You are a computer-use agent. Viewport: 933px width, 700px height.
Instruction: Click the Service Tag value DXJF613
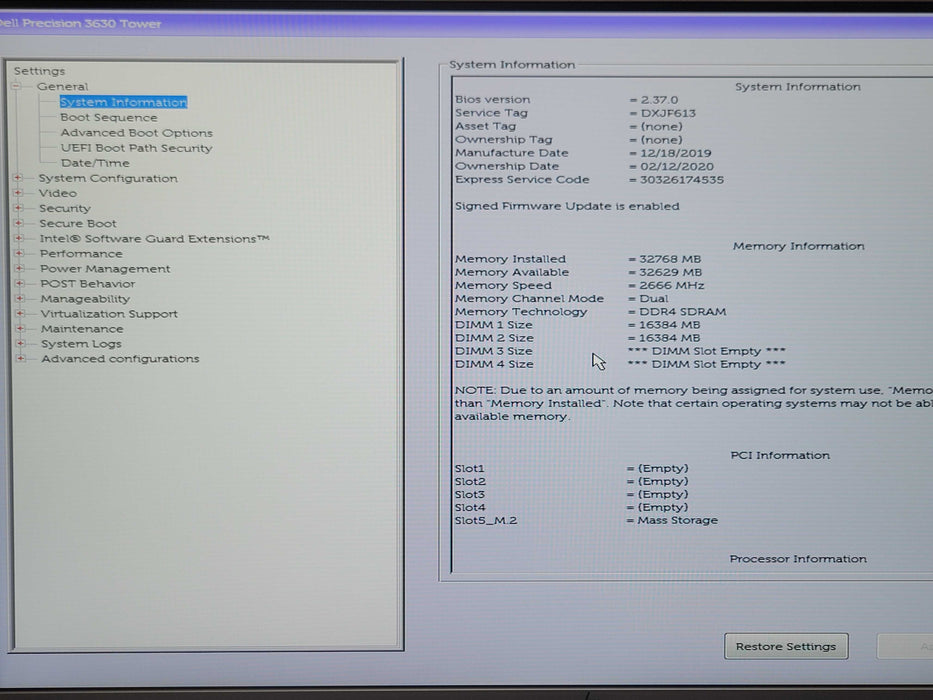(668, 113)
